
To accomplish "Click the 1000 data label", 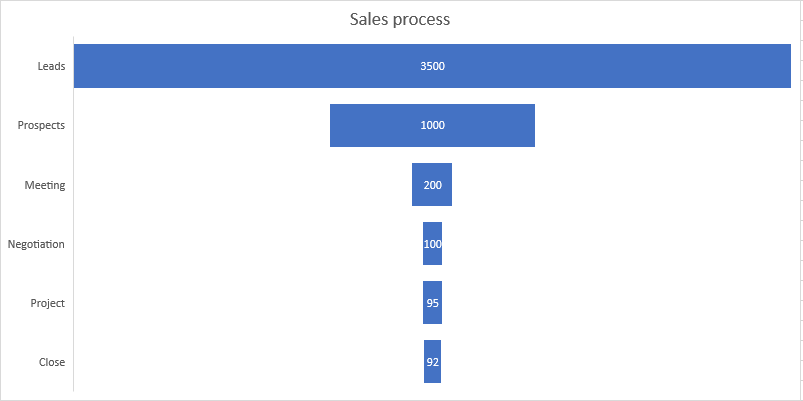I will tap(432, 125).
